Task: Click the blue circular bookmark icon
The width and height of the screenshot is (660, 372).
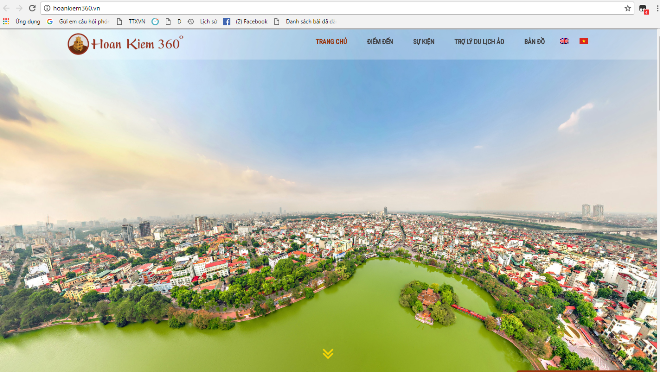Action: click(155, 21)
